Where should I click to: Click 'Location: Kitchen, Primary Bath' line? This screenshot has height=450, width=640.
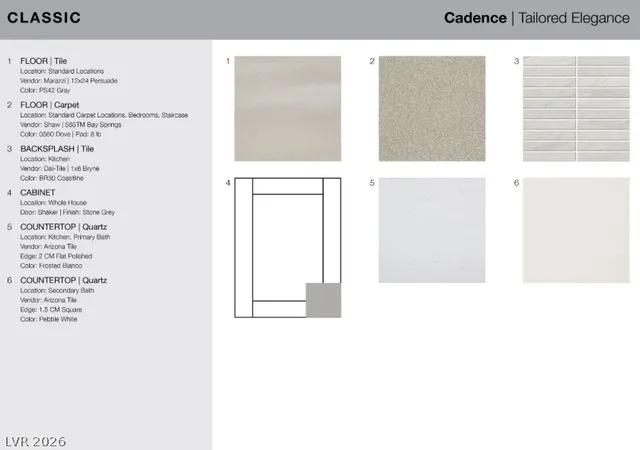coord(65,237)
